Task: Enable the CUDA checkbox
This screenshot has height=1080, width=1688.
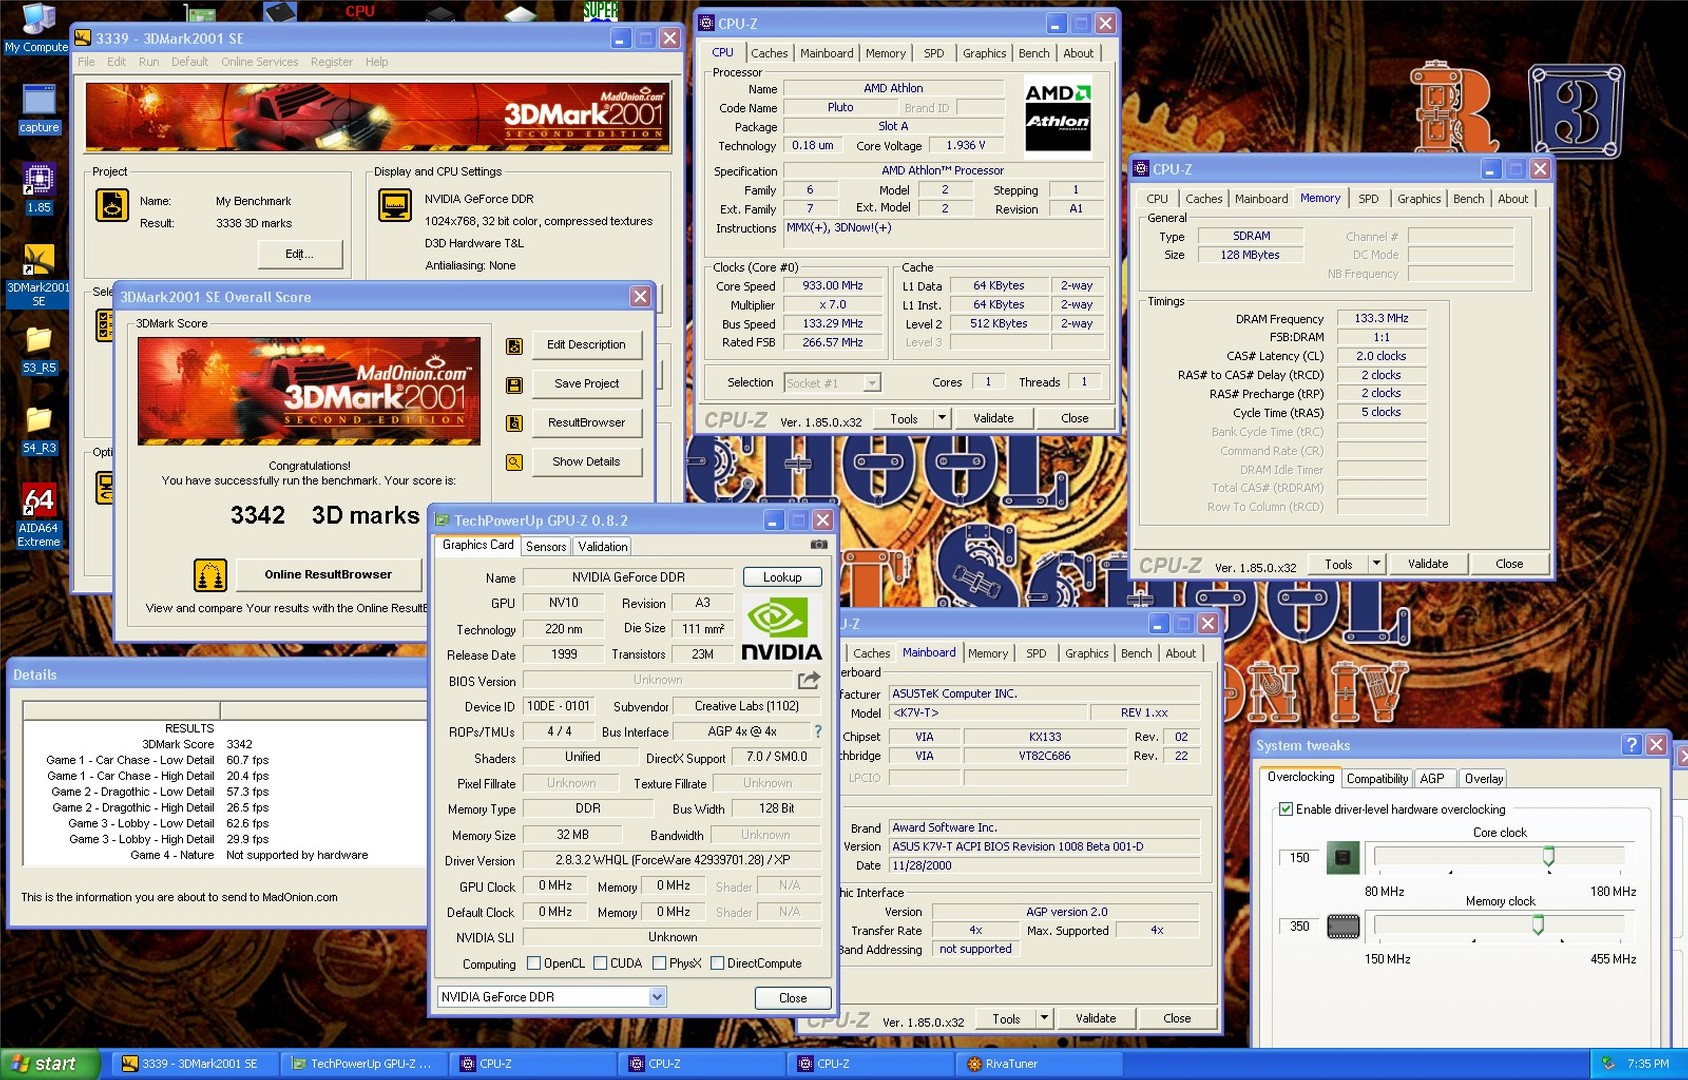Action: click(x=600, y=963)
